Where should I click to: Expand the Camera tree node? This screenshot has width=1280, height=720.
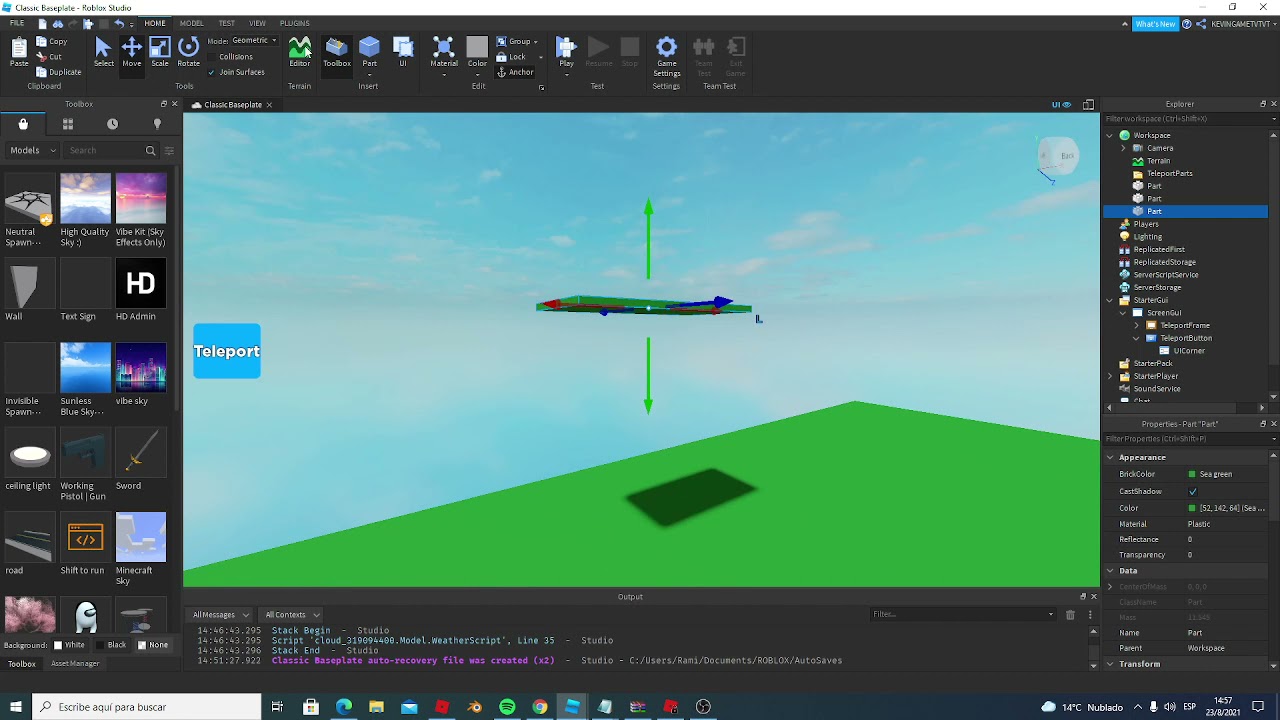tap(1123, 148)
